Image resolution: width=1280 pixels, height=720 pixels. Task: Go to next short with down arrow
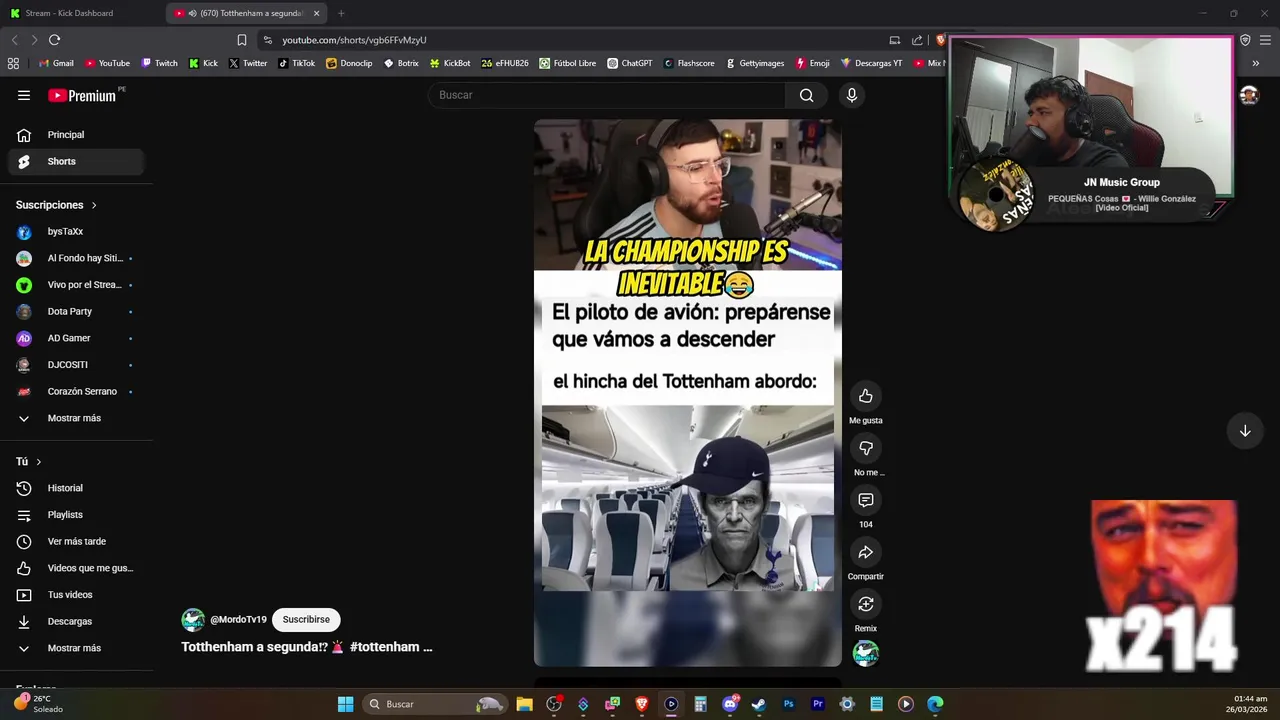pos(1245,431)
